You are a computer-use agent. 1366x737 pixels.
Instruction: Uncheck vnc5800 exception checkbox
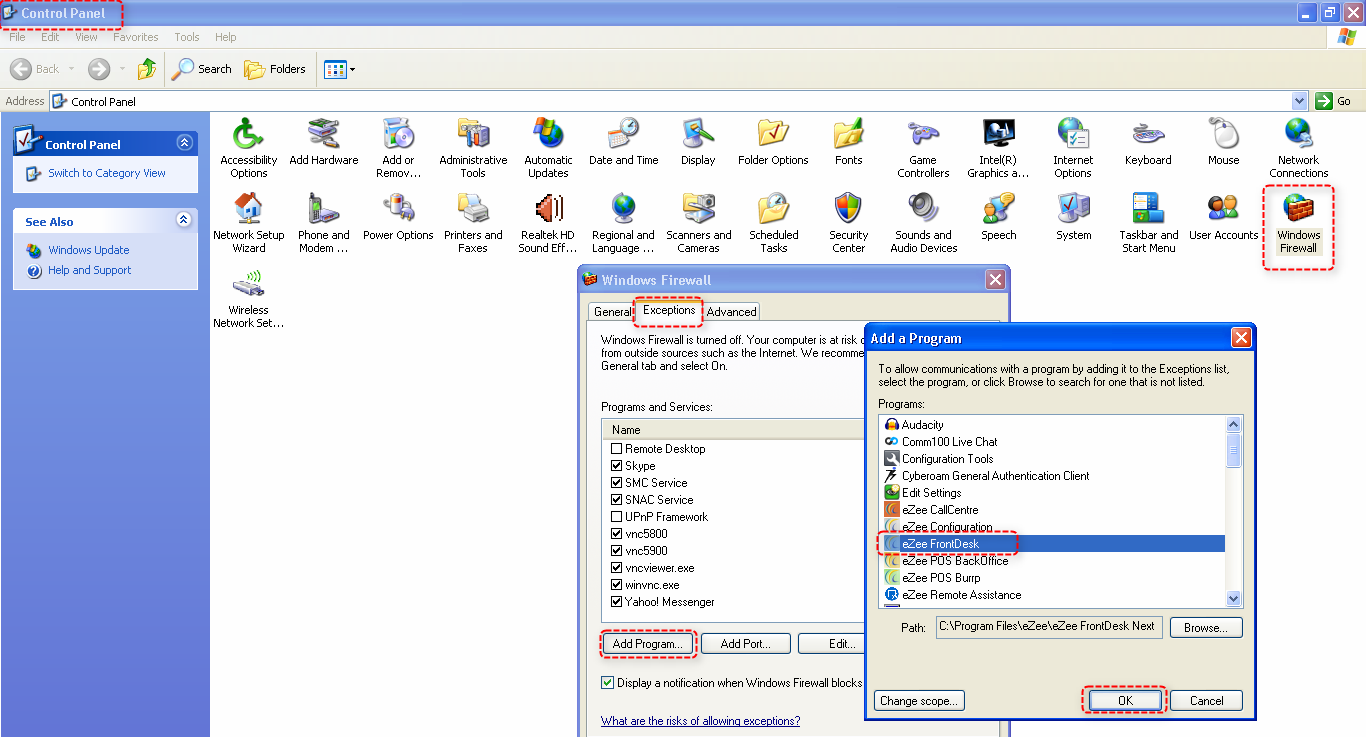point(617,534)
